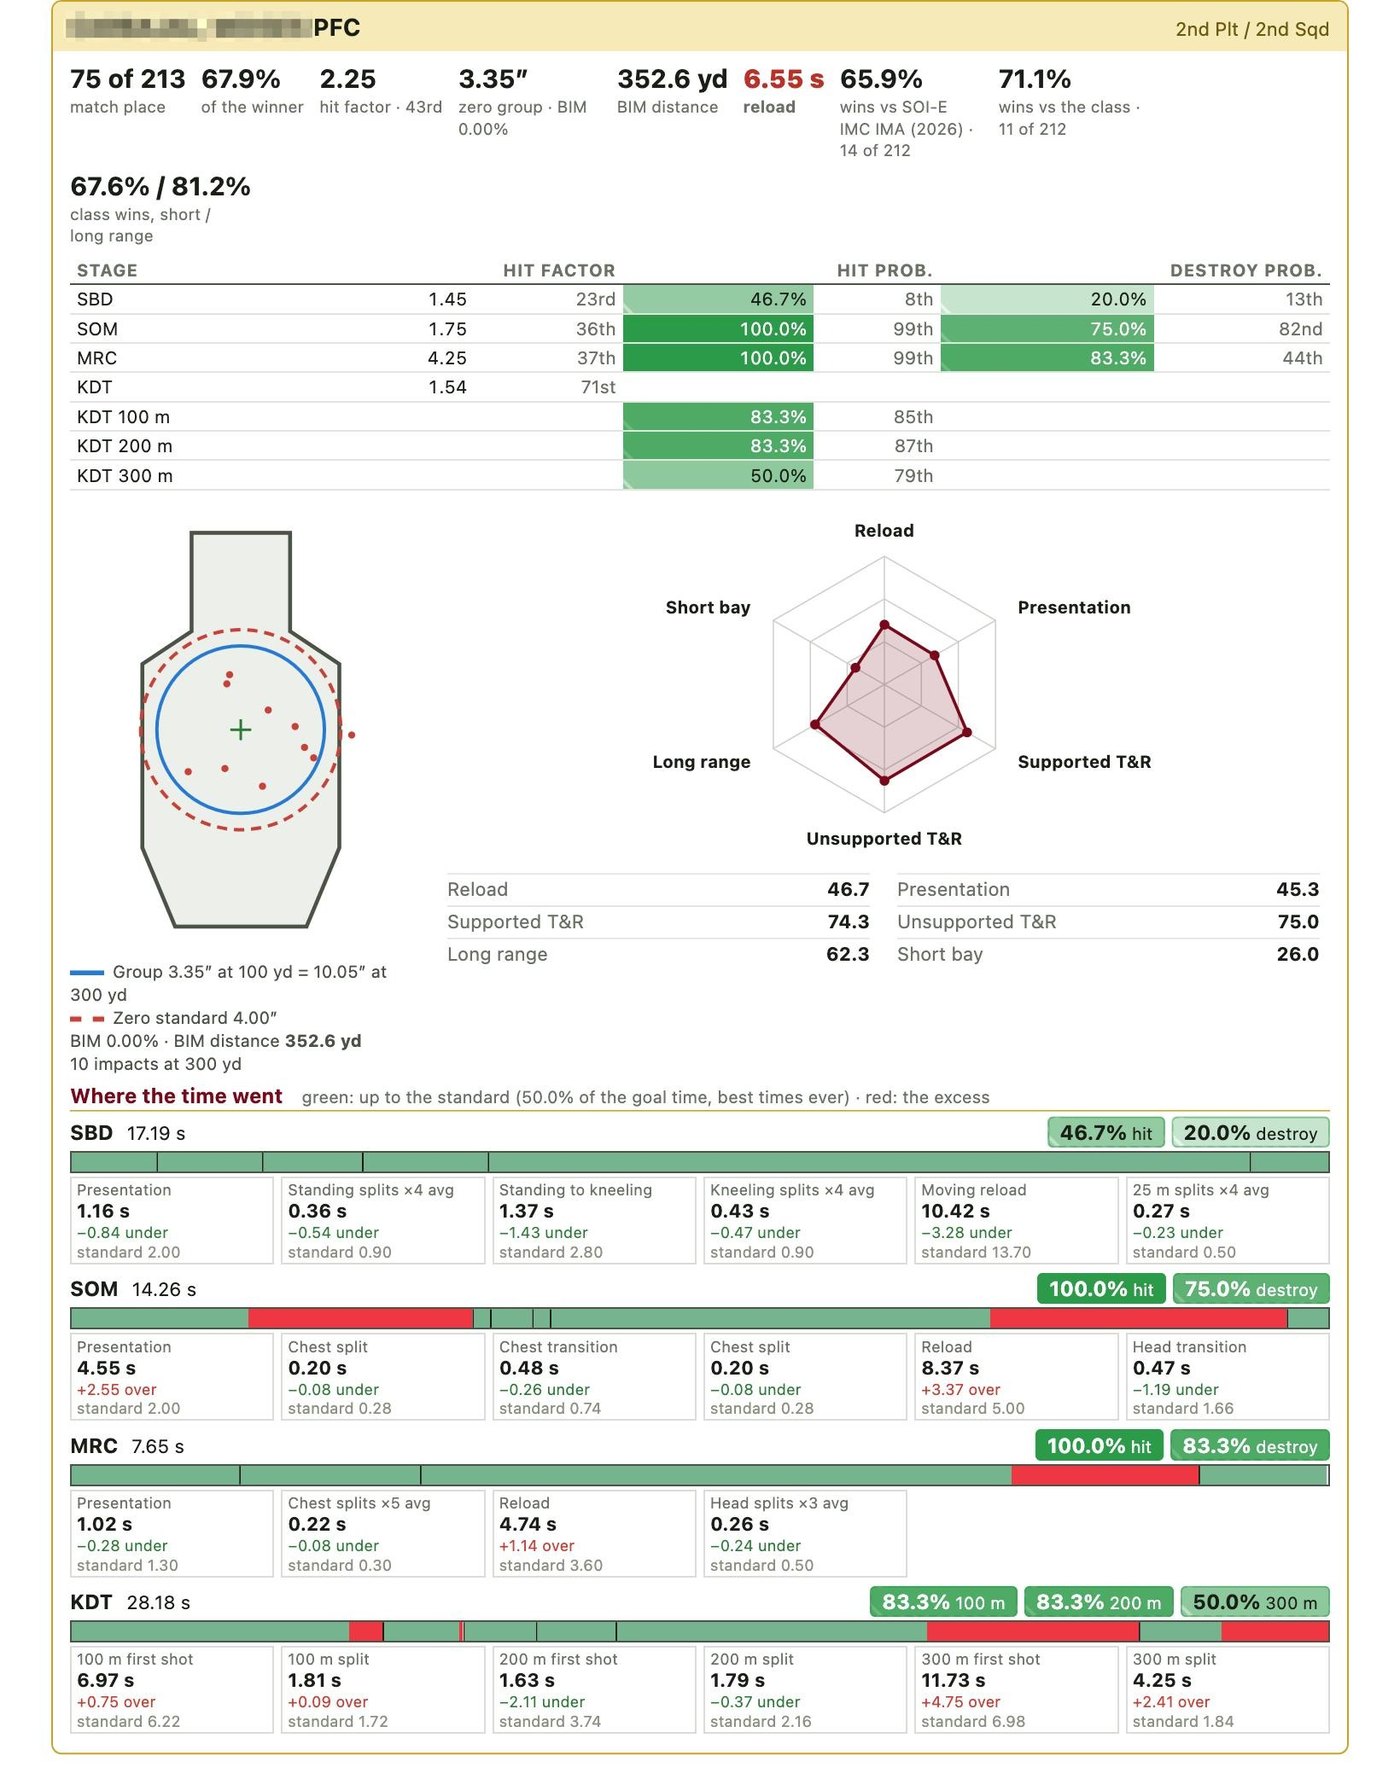This screenshot has width=1400, height=1773.
Task: Click the Reload axis label on radar chart
Action: 884,531
